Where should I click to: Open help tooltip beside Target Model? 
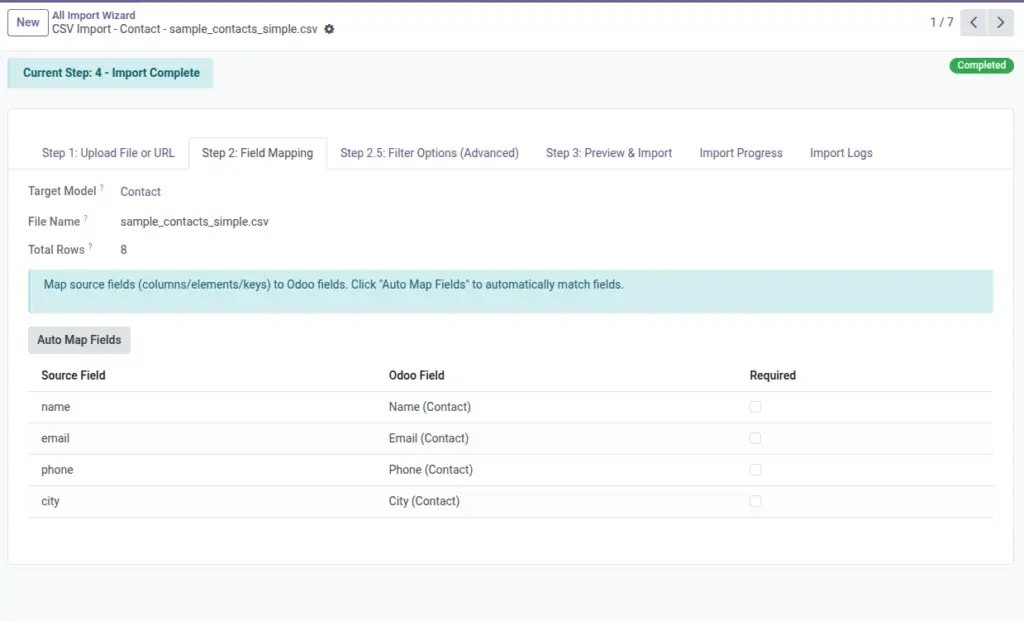(102, 187)
